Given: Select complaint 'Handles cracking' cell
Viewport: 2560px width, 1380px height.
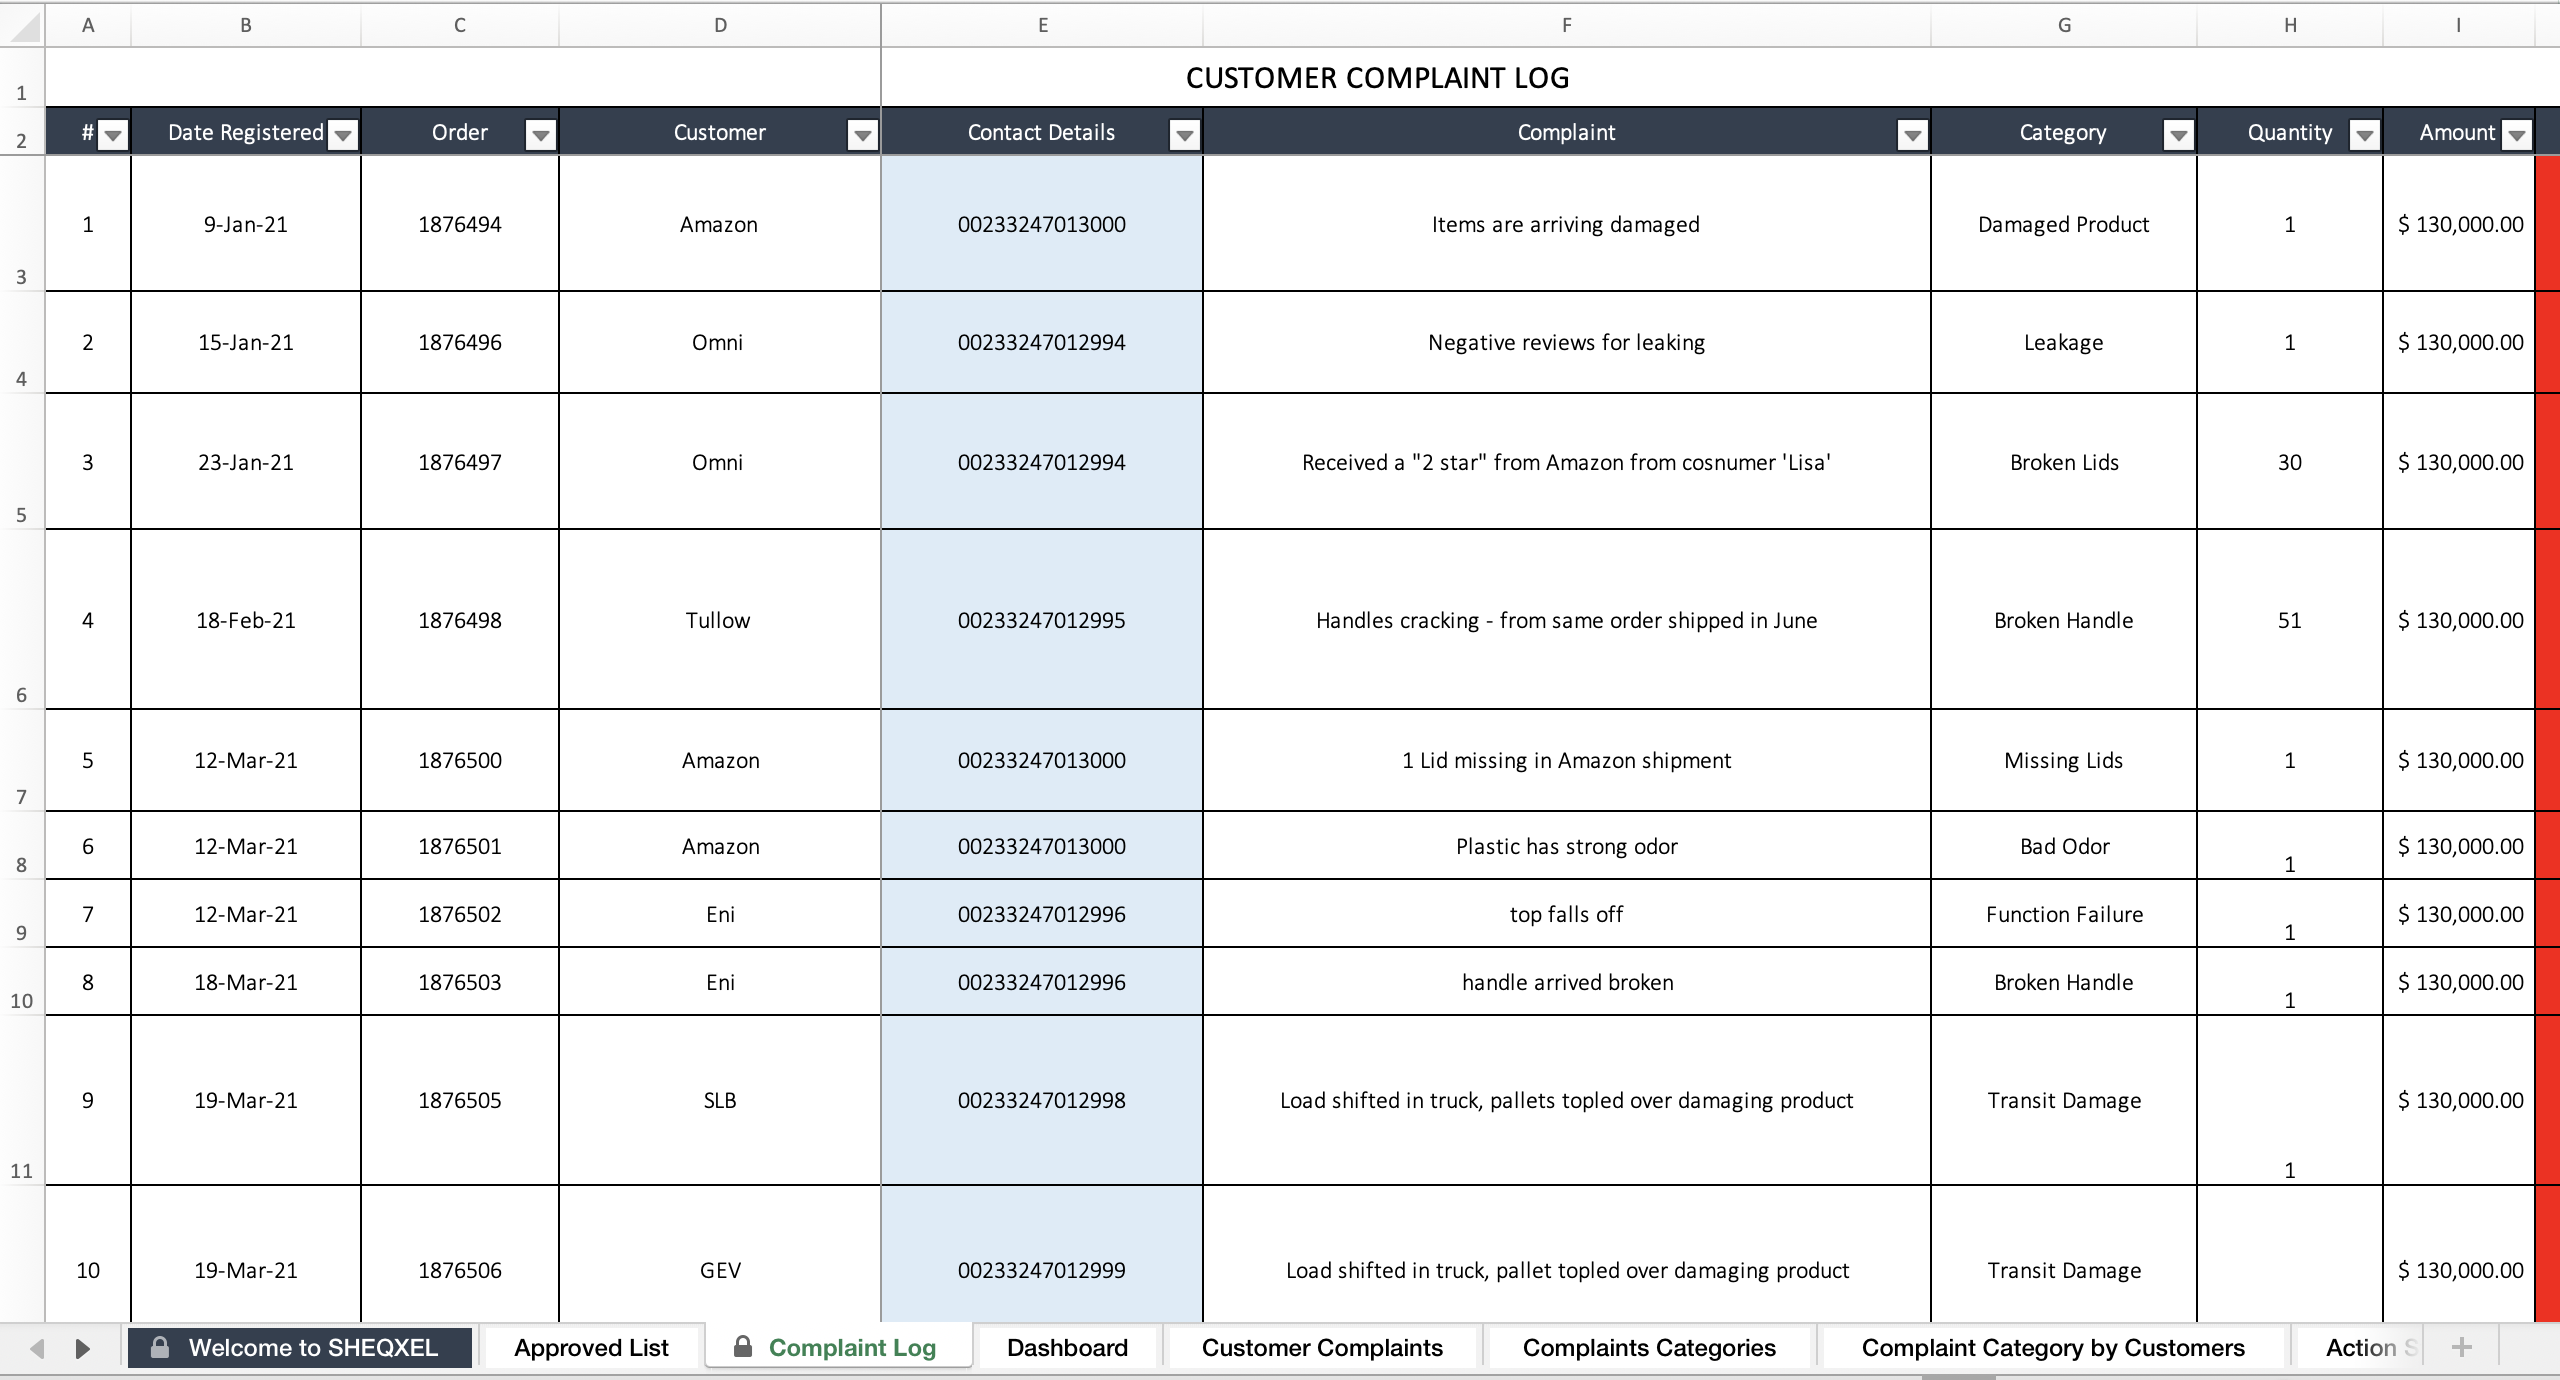Looking at the screenshot, I should click(1566, 620).
